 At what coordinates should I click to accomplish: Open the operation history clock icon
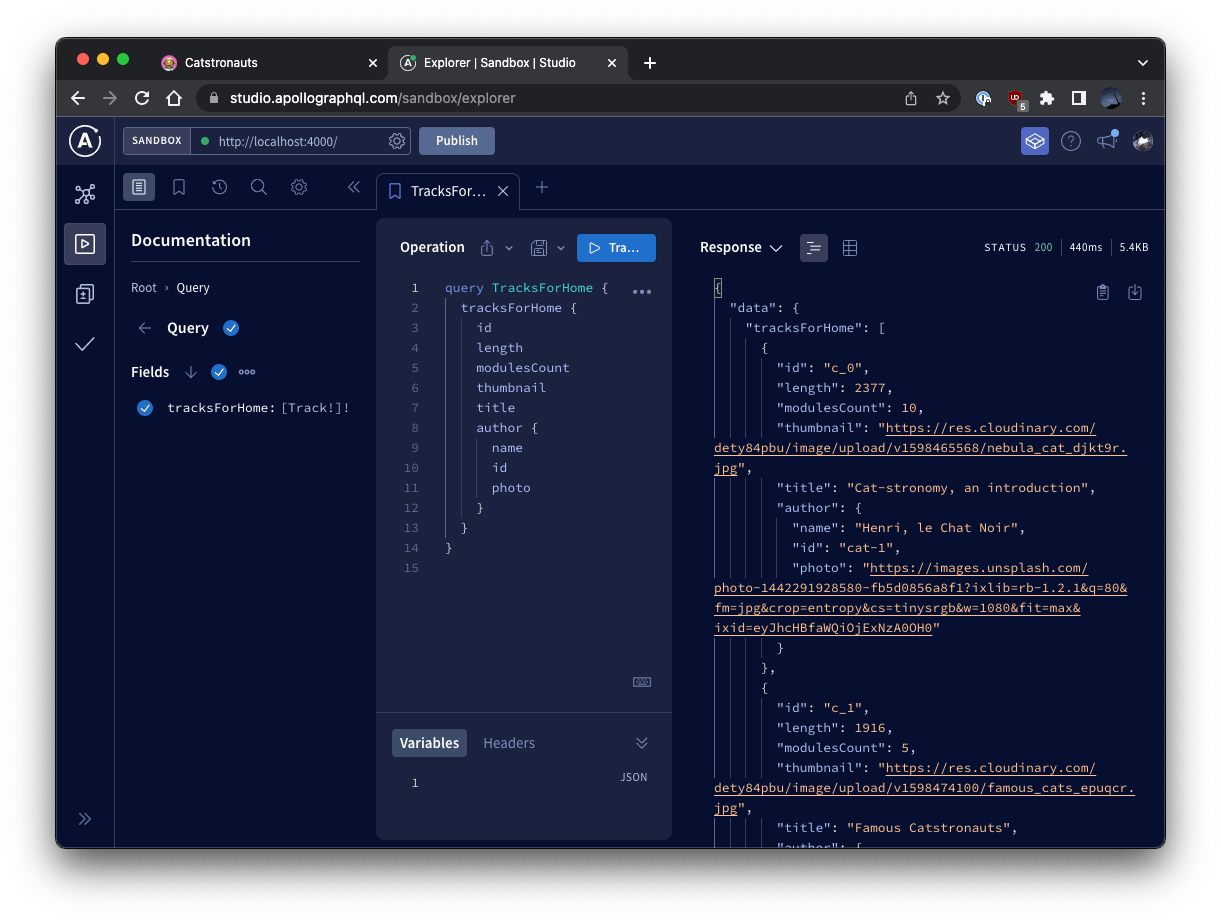pyautogui.click(x=219, y=187)
